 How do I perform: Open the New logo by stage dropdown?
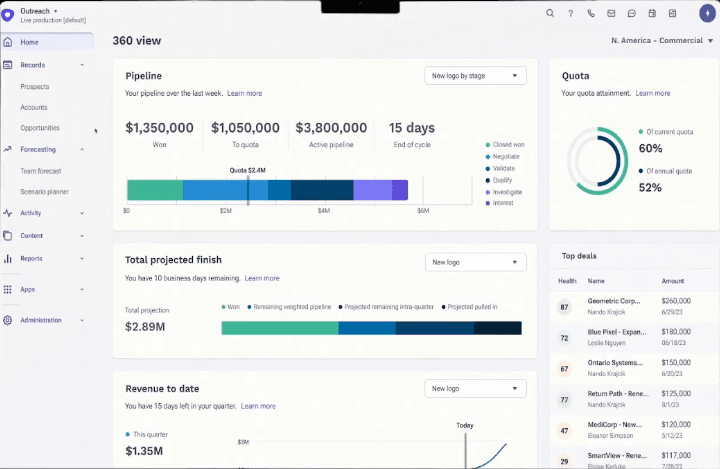(475, 76)
